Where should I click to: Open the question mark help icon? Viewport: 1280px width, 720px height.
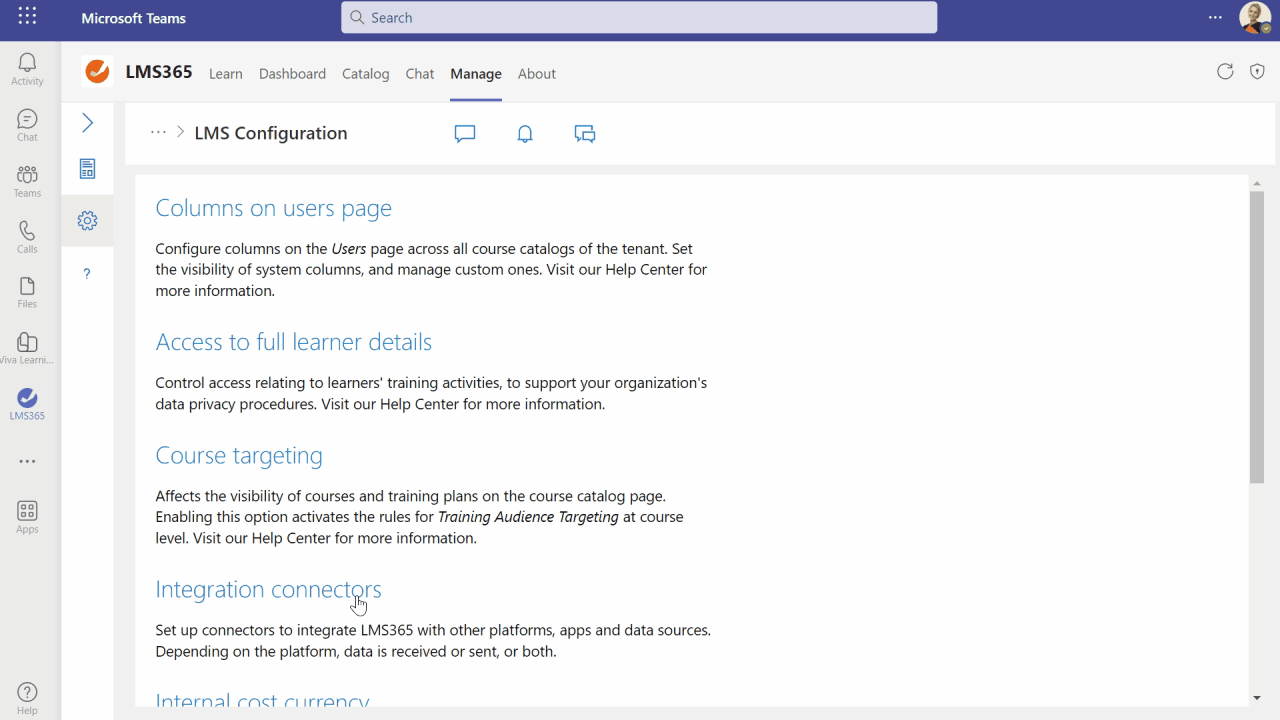coord(87,274)
